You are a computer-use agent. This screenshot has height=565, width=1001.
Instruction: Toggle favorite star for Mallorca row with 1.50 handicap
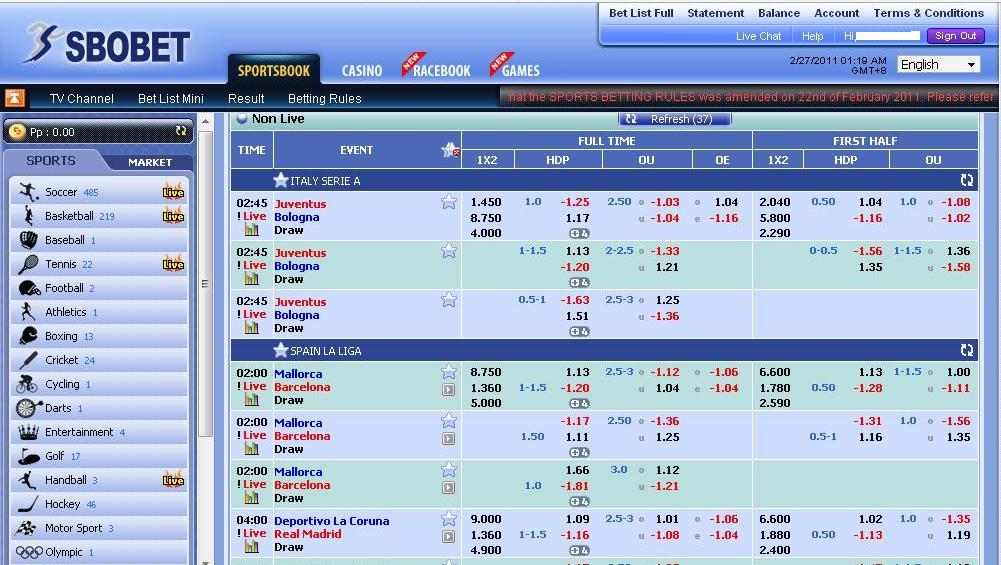coord(449,420)
